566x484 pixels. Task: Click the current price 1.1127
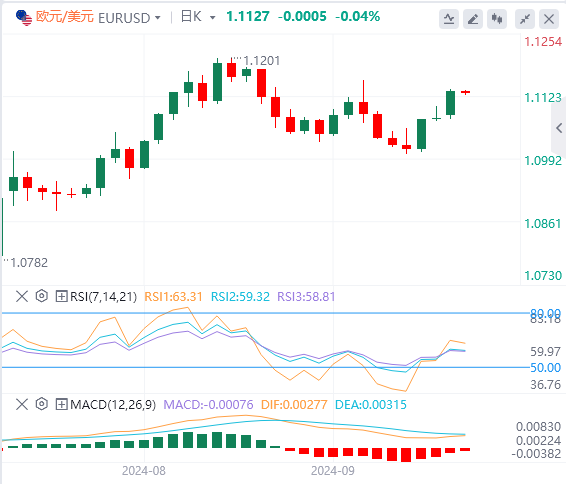[248, 17]
